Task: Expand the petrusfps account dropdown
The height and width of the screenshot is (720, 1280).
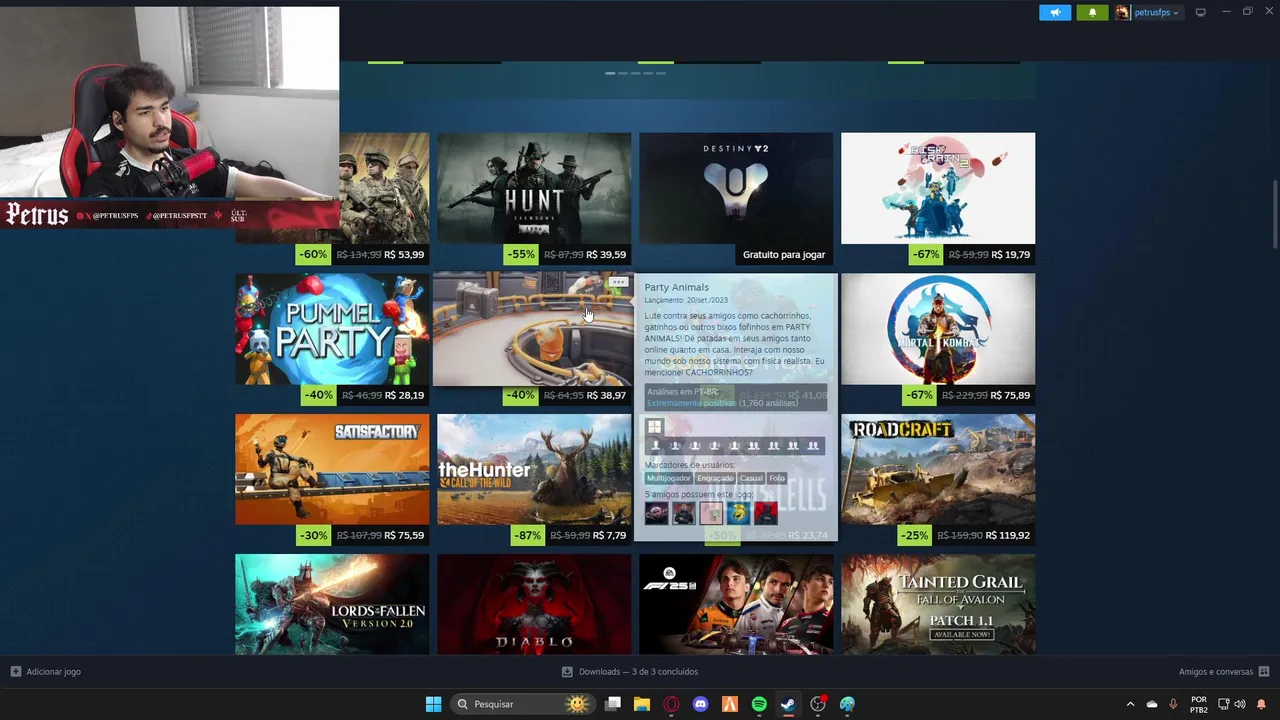Action: tap(1156, 12)
